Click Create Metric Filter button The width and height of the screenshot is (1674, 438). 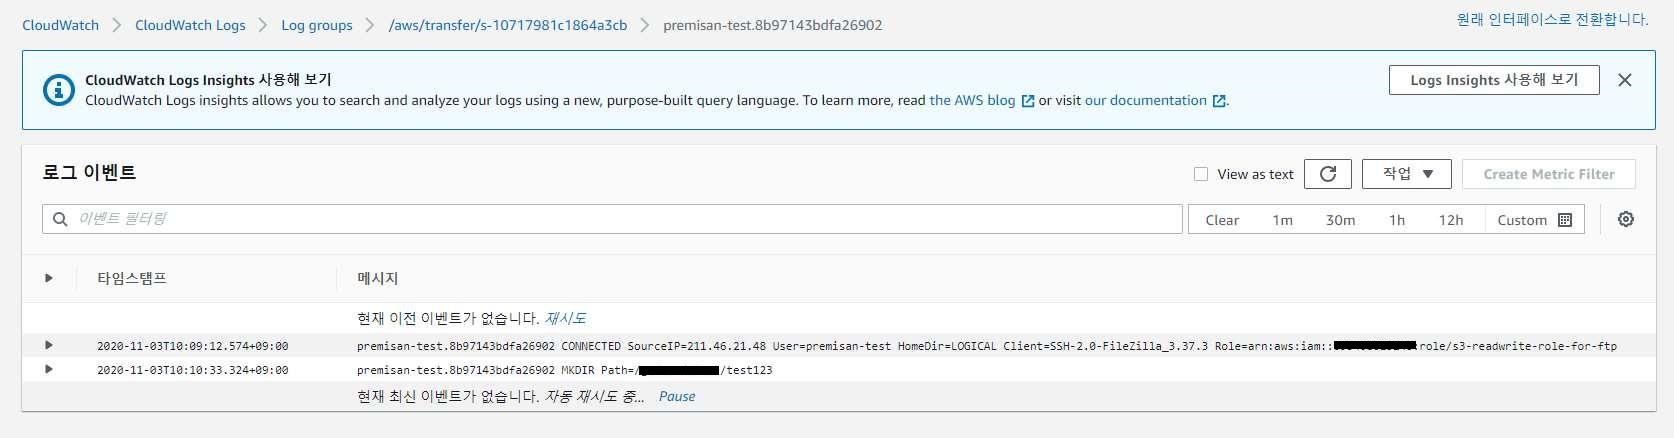click(1549, 174)
